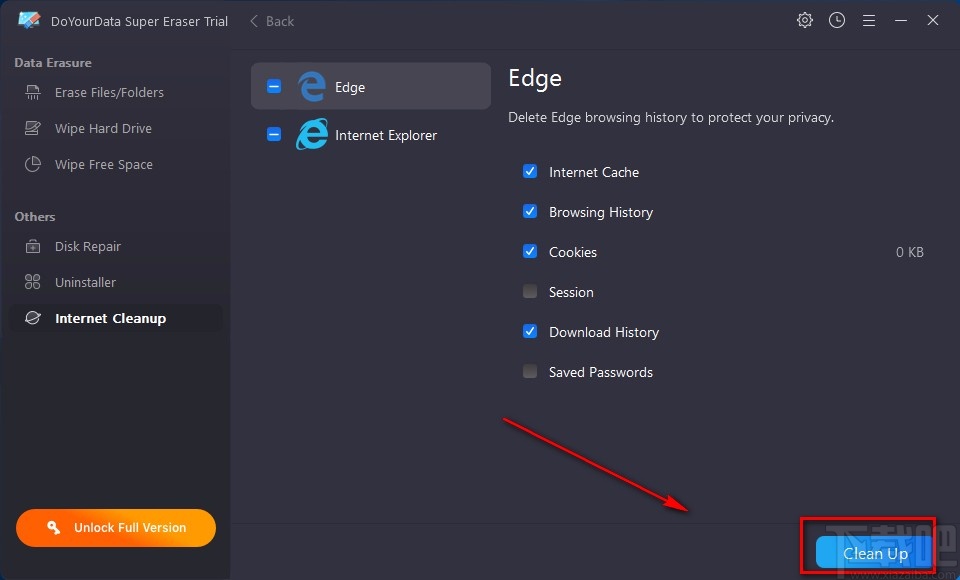Click the Disk Repair icon
The image size is (960, 580).
tap(33, 247)
